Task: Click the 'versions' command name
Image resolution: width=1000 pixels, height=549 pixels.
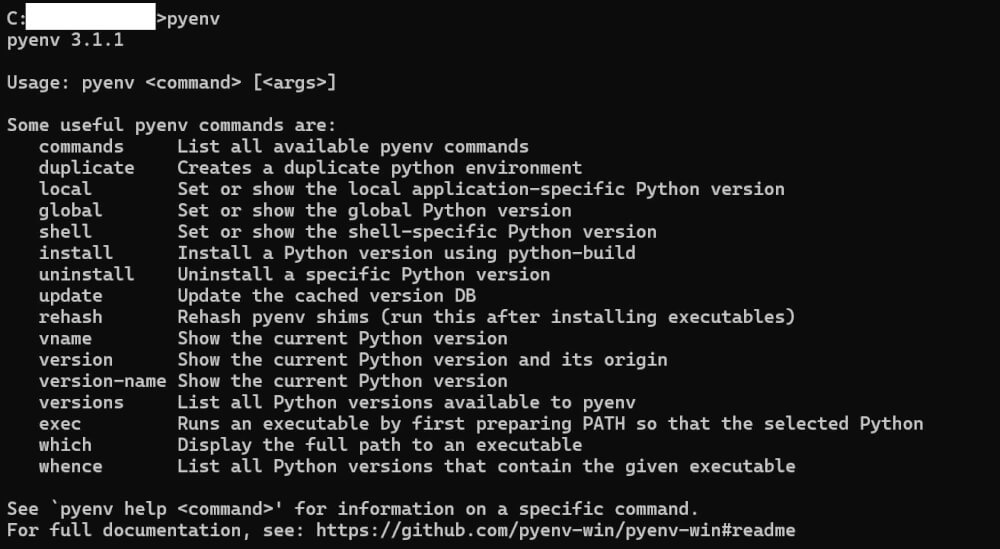Action: 81,402
